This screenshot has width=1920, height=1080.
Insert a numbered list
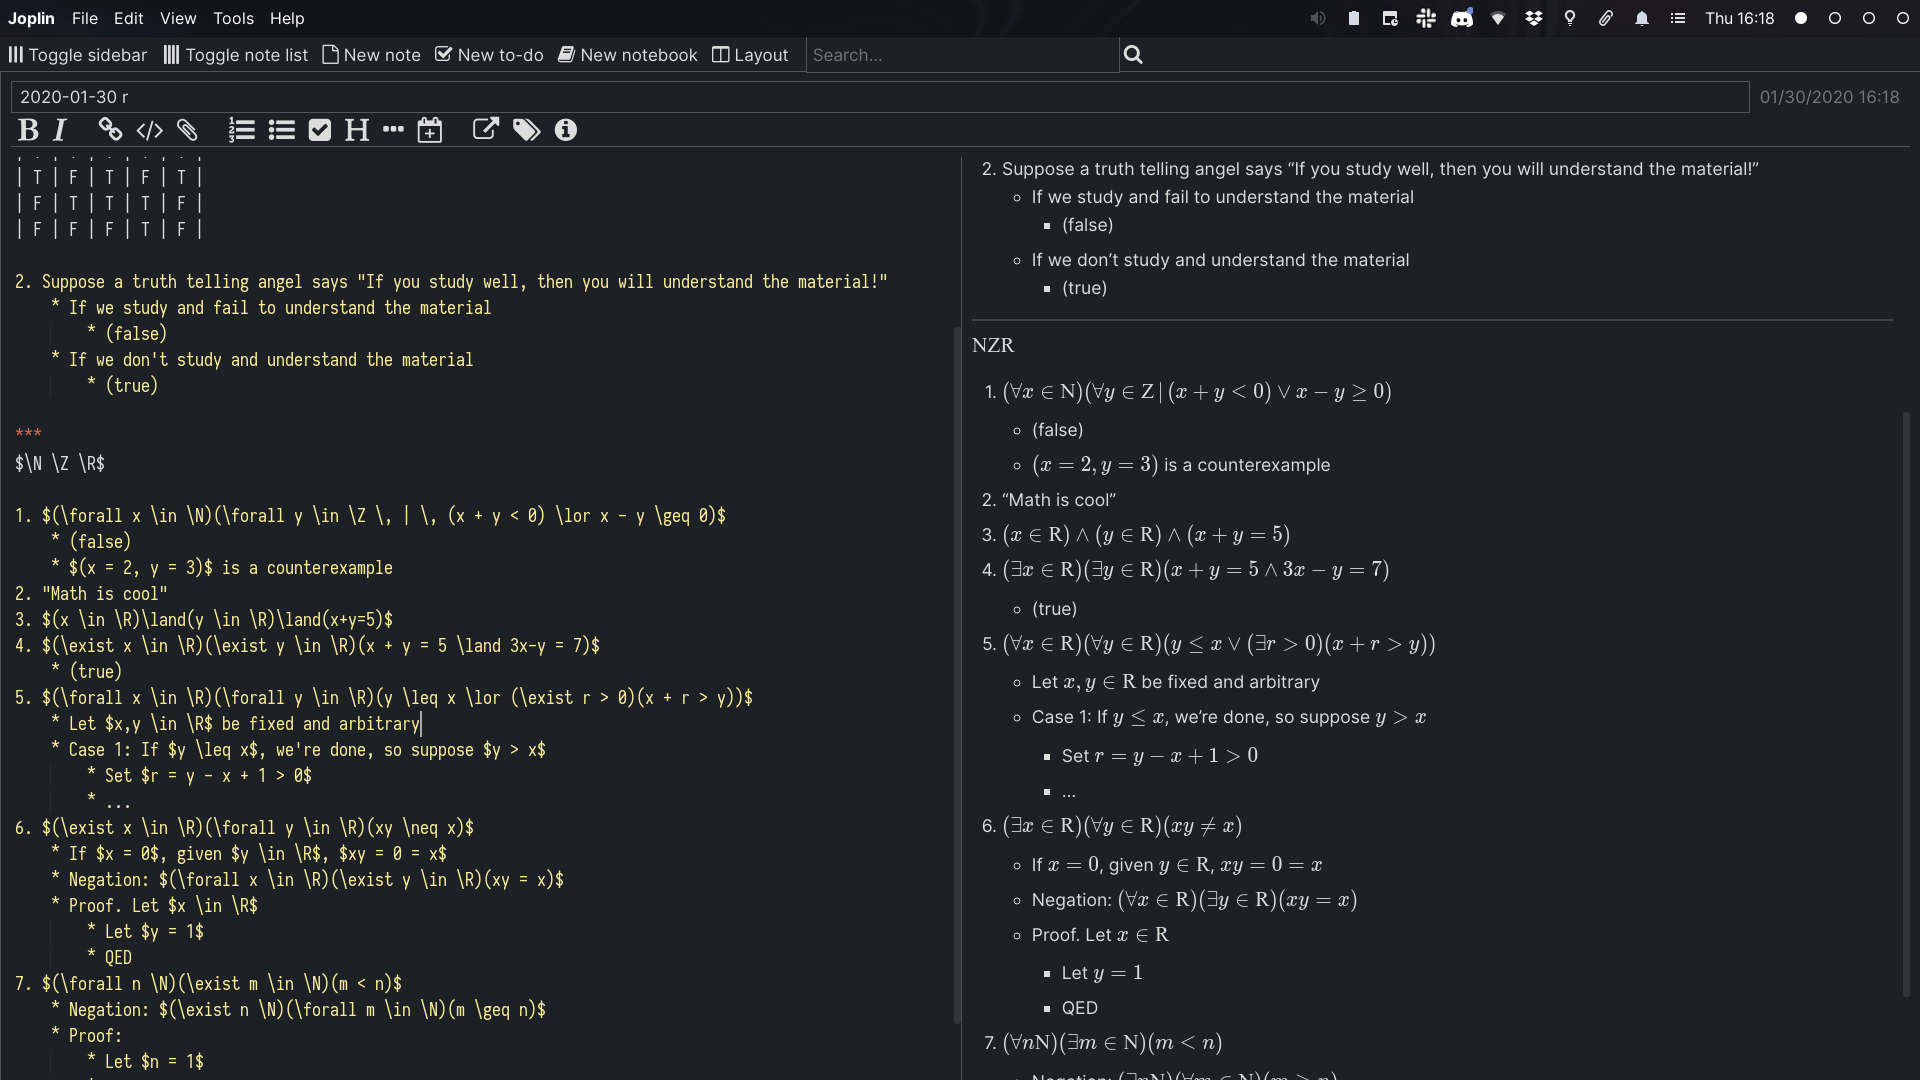[x=242, y=130]
